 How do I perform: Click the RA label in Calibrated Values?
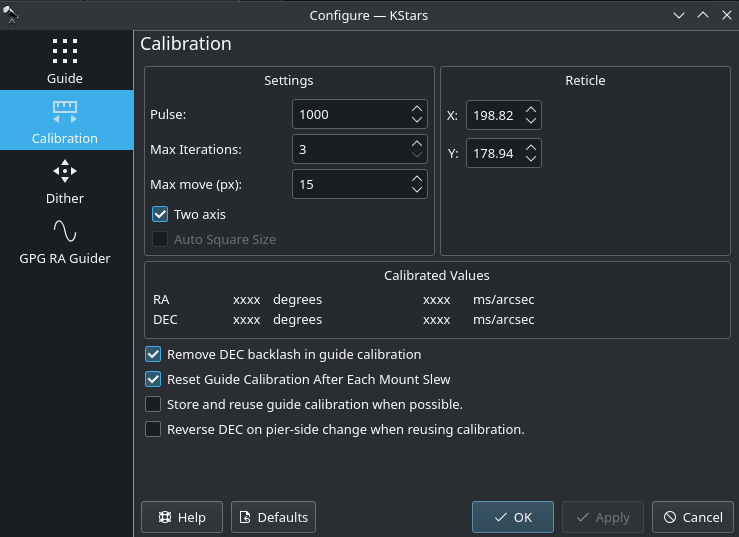point(161,300)
